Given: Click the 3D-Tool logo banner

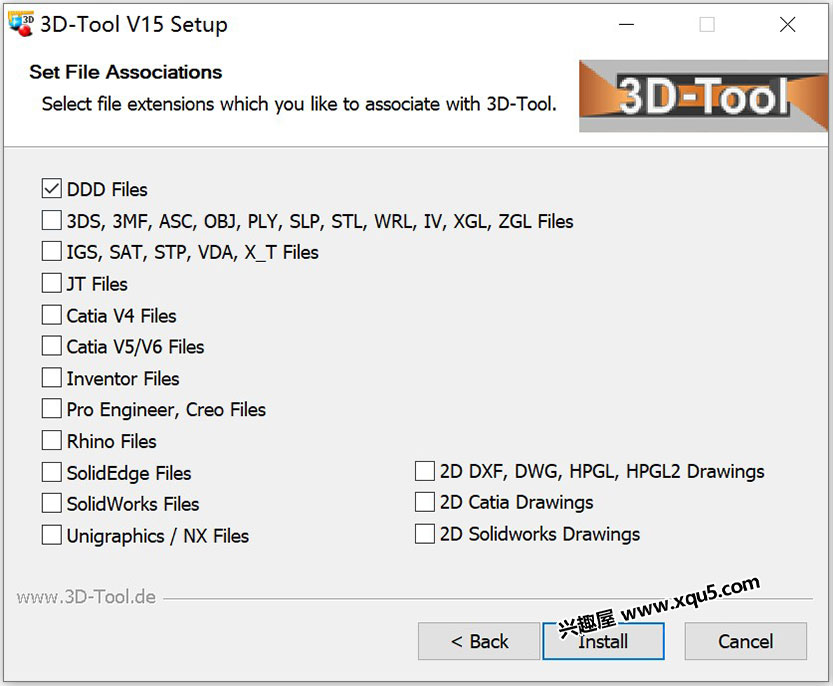Looking at the screenshot, I should tap(703, 96).
